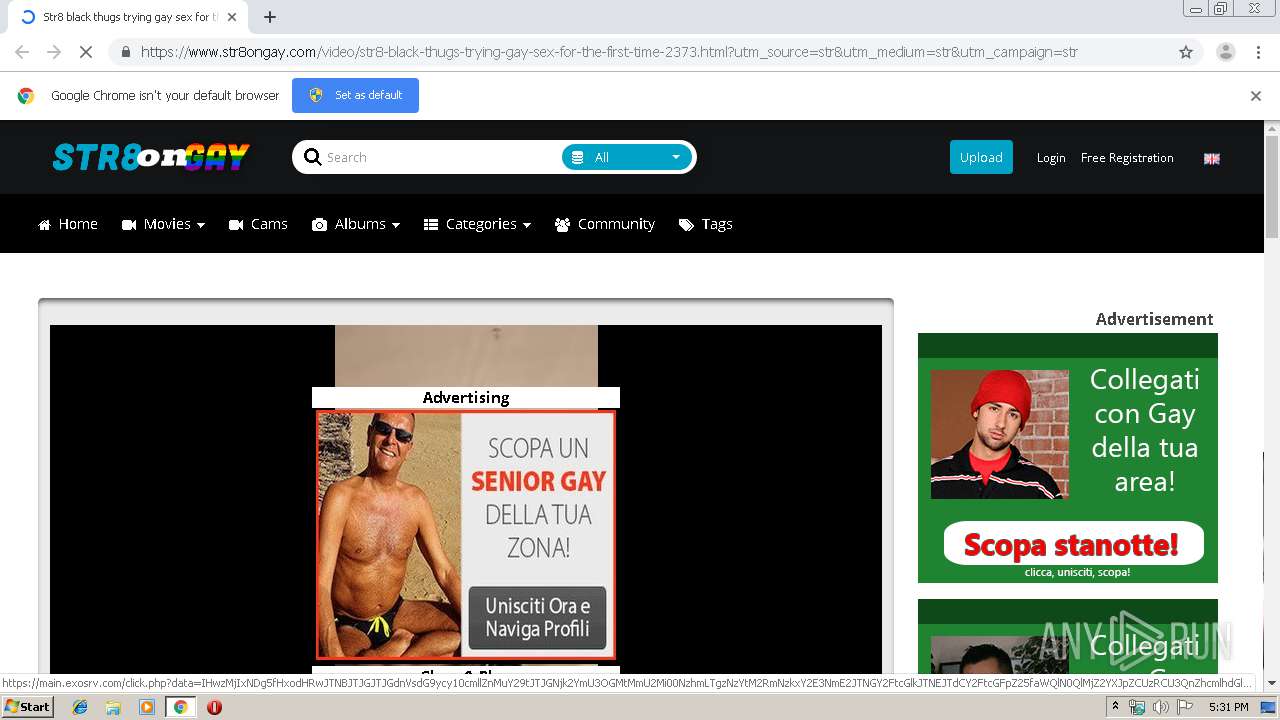Open the All search filter dropdown
Screen dimensions: 1280x720
tap(627, 157)
